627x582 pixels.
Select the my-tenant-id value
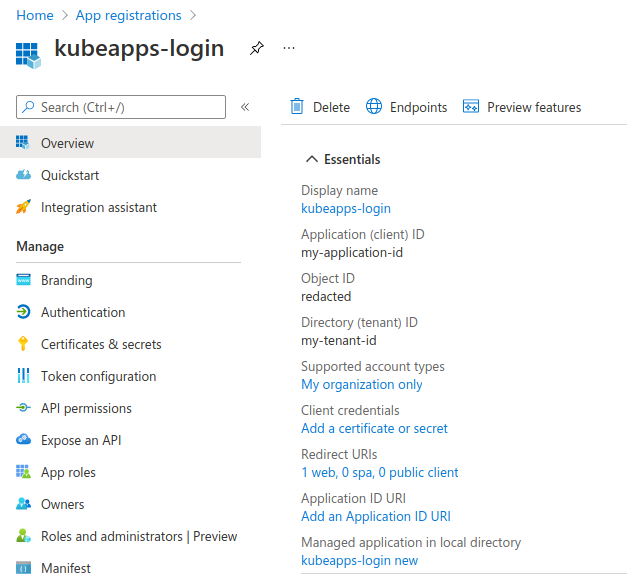click(x=339, y=340)
